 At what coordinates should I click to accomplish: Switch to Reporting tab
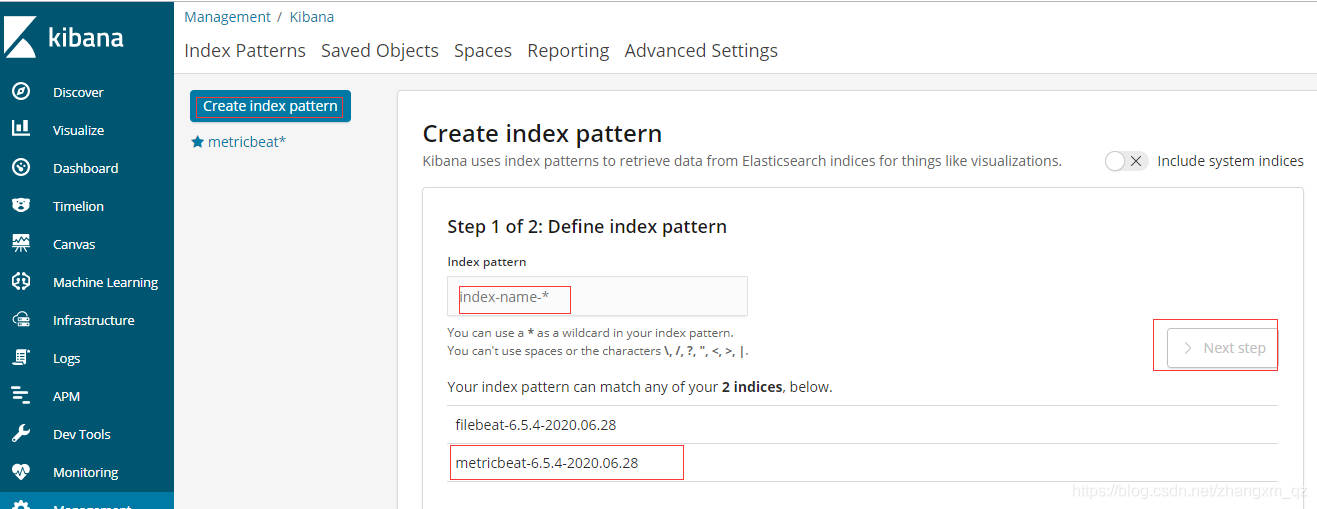pyautogui.click(x=568, y=51)
